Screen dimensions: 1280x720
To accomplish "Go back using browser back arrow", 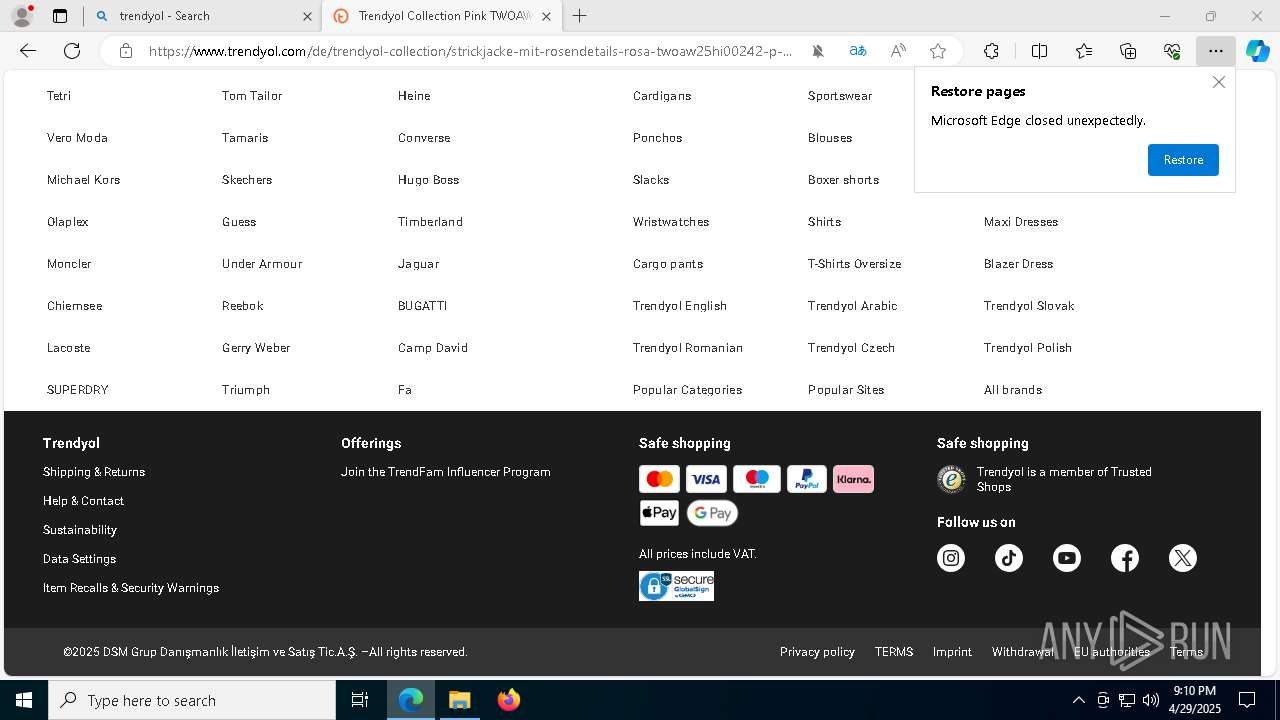I will pyautogui.click(x=28, y=51).
